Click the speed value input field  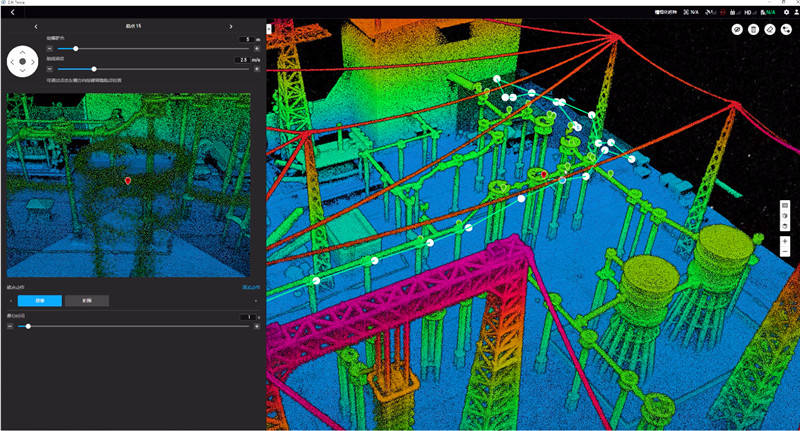[242, 60]
